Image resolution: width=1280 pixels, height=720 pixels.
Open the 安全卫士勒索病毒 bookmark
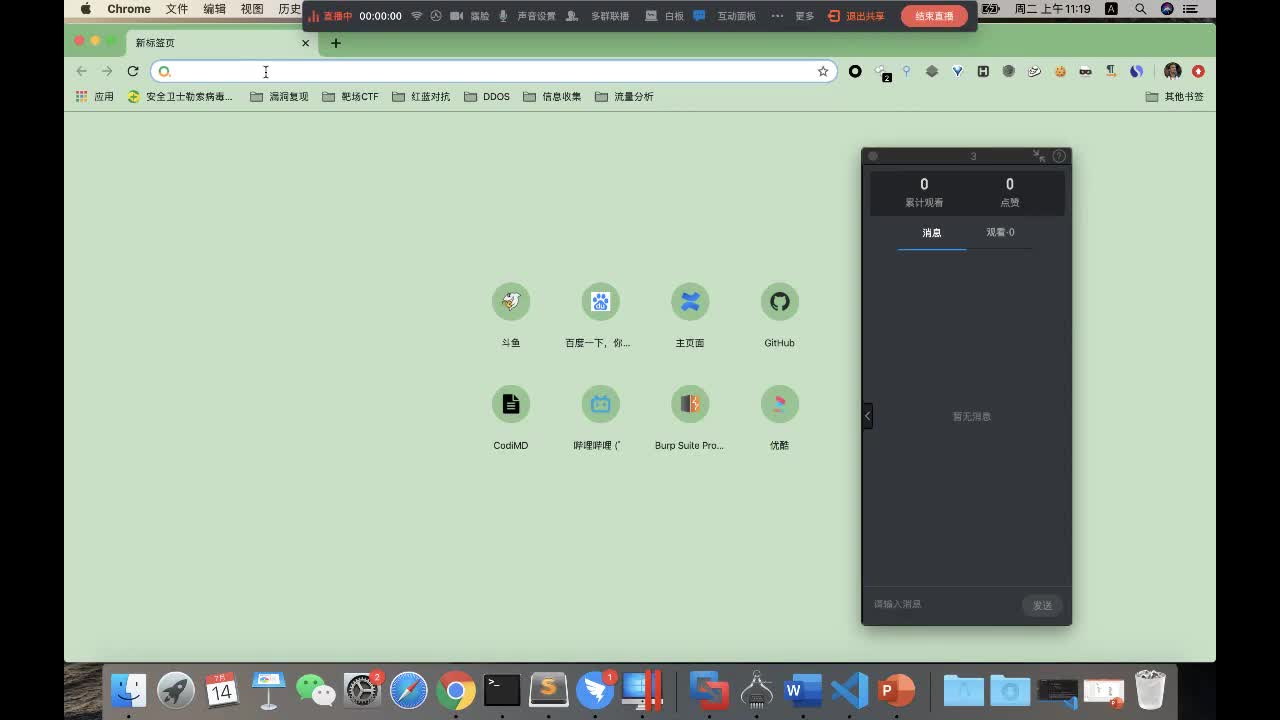[180, 97]
